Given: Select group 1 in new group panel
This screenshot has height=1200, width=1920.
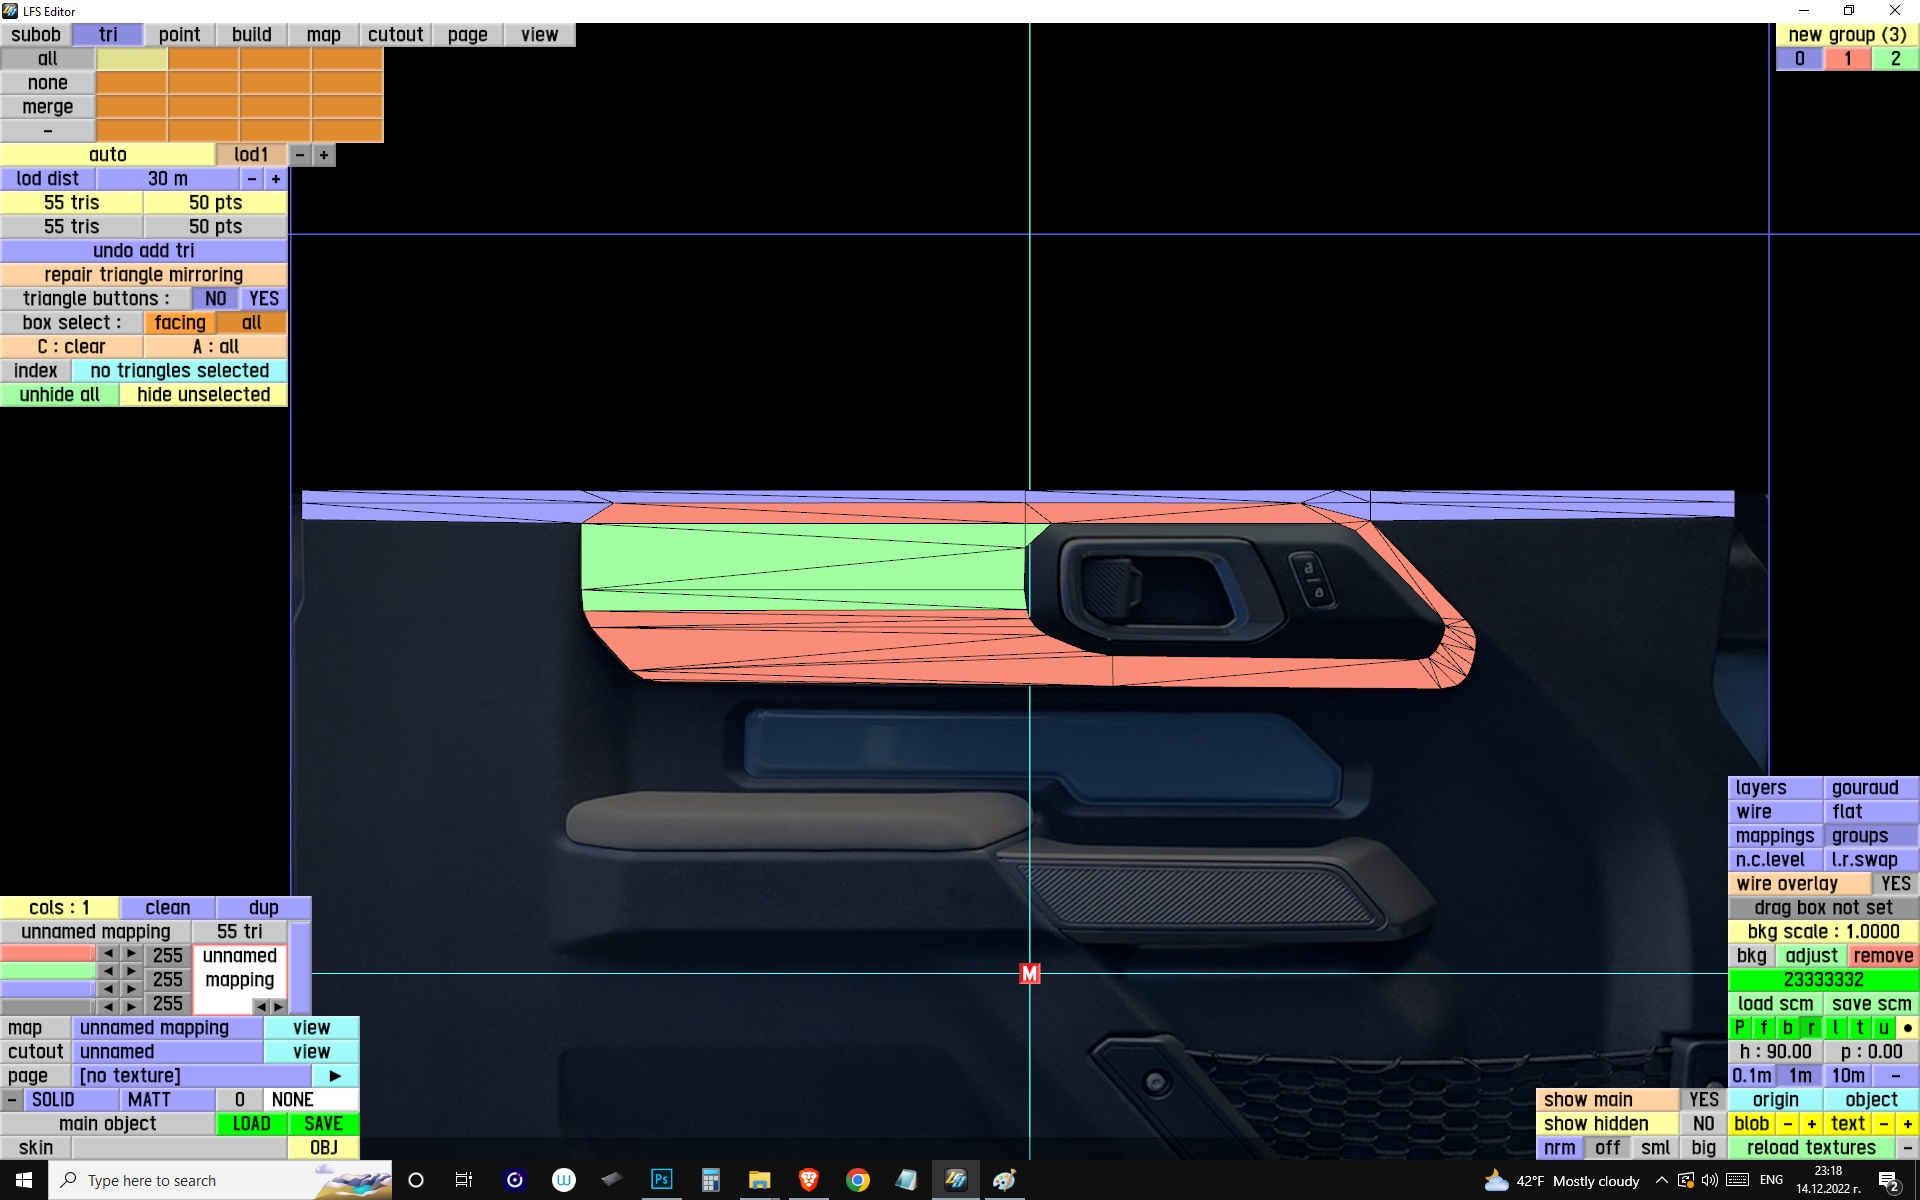Looking at the screenshot, I should 1847,59.
